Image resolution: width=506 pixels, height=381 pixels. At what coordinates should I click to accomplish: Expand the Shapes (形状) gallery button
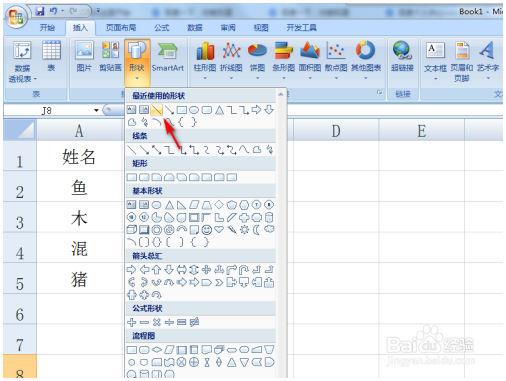coord(137,61)
